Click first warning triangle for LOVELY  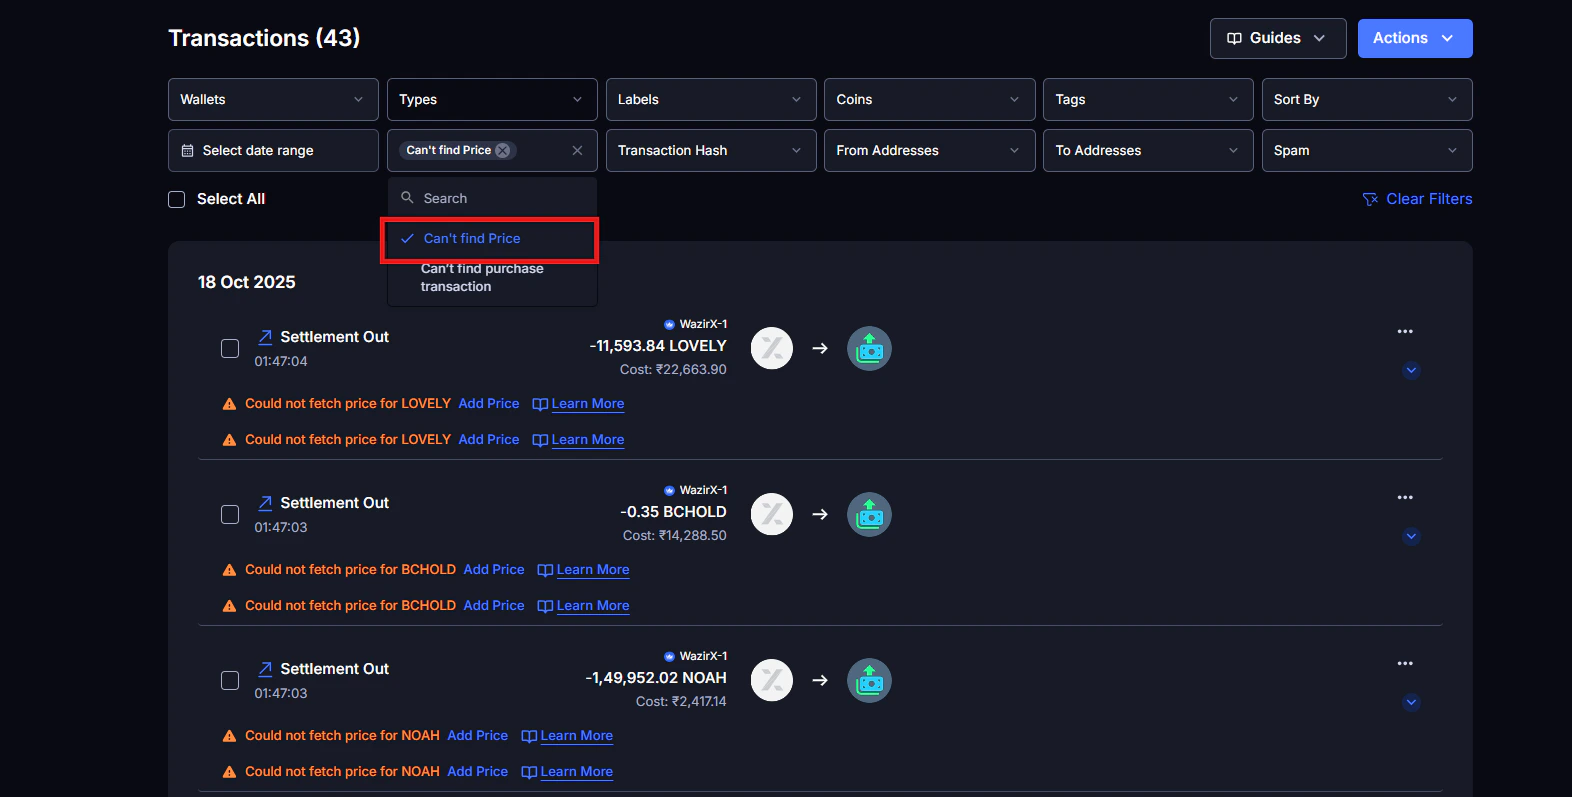(x=229, y=404)
